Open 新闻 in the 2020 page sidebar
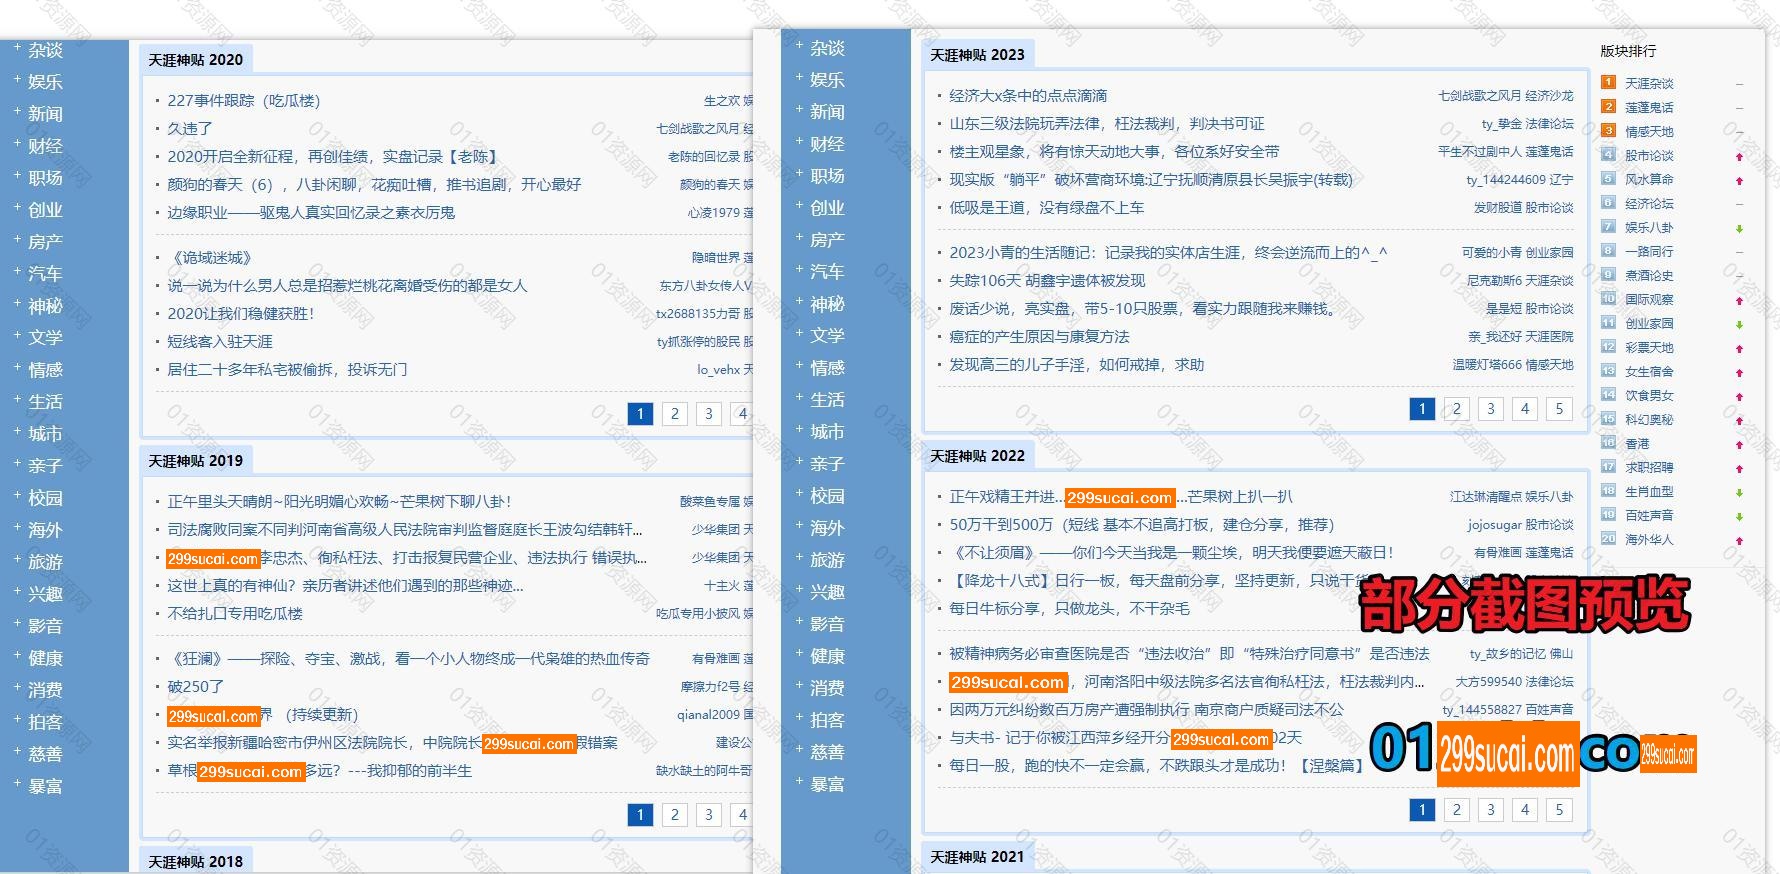This screenshot has width=1780, height=874. [45, 114]
